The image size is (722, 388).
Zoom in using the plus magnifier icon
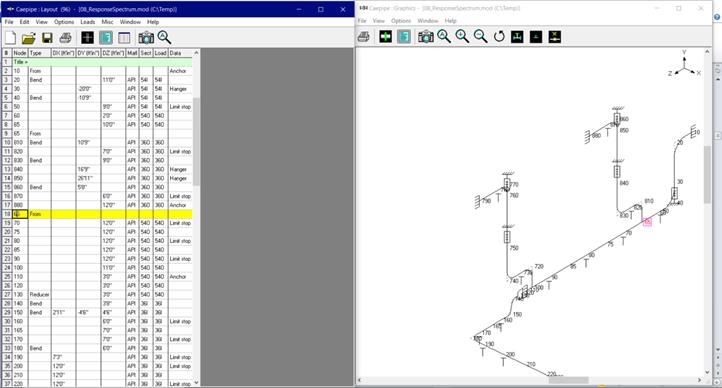(462, 36)
